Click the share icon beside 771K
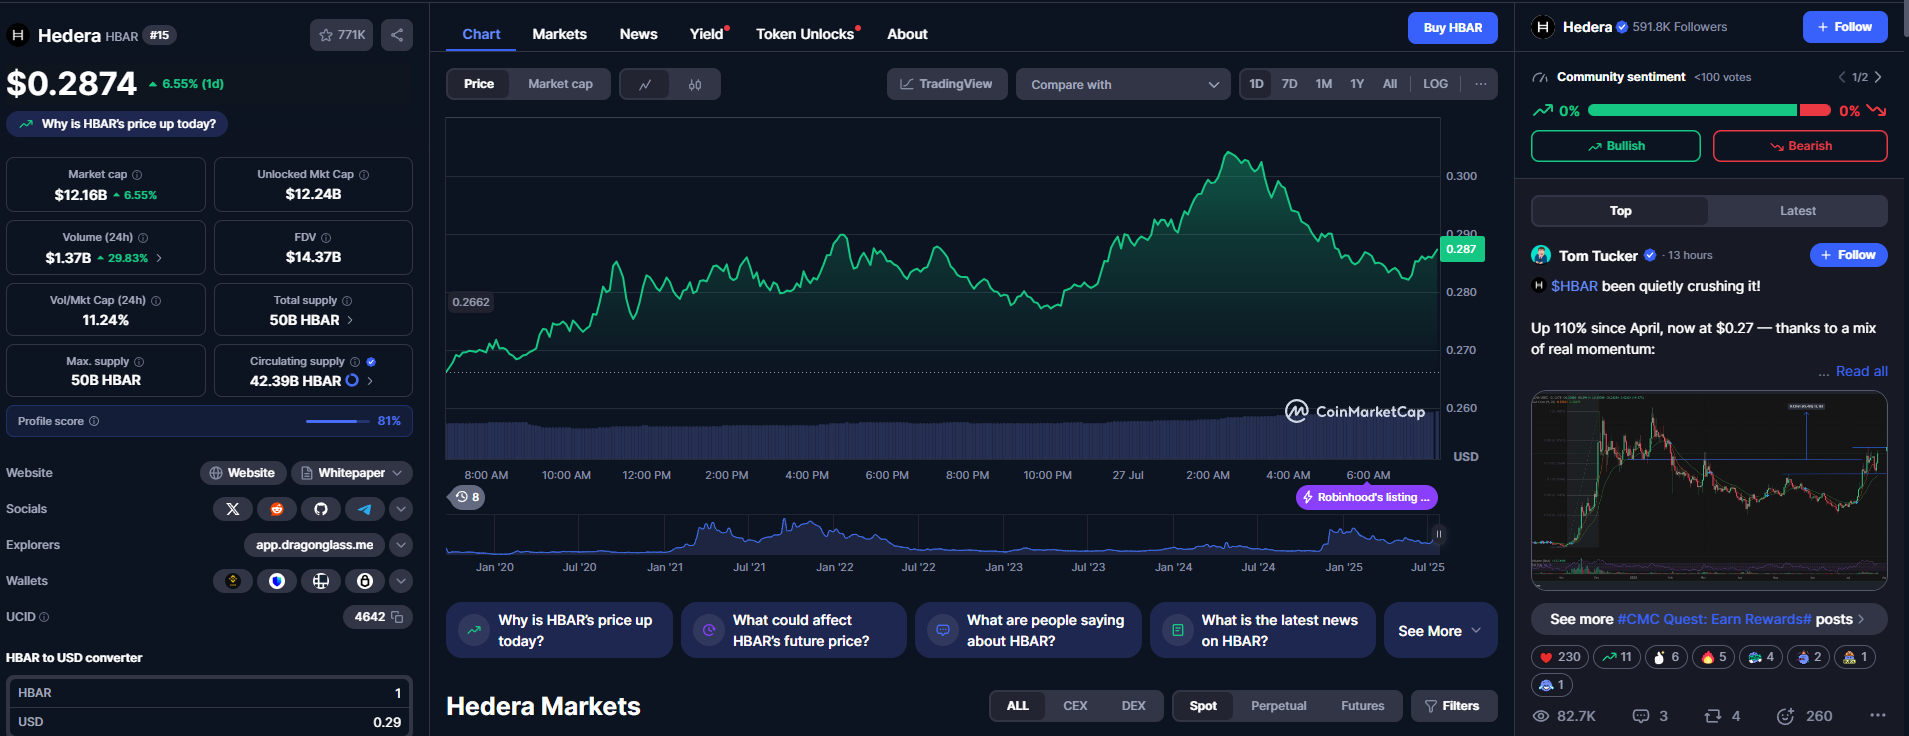Viewport: 1909px width, 736px height. click(x=397, y=35)
